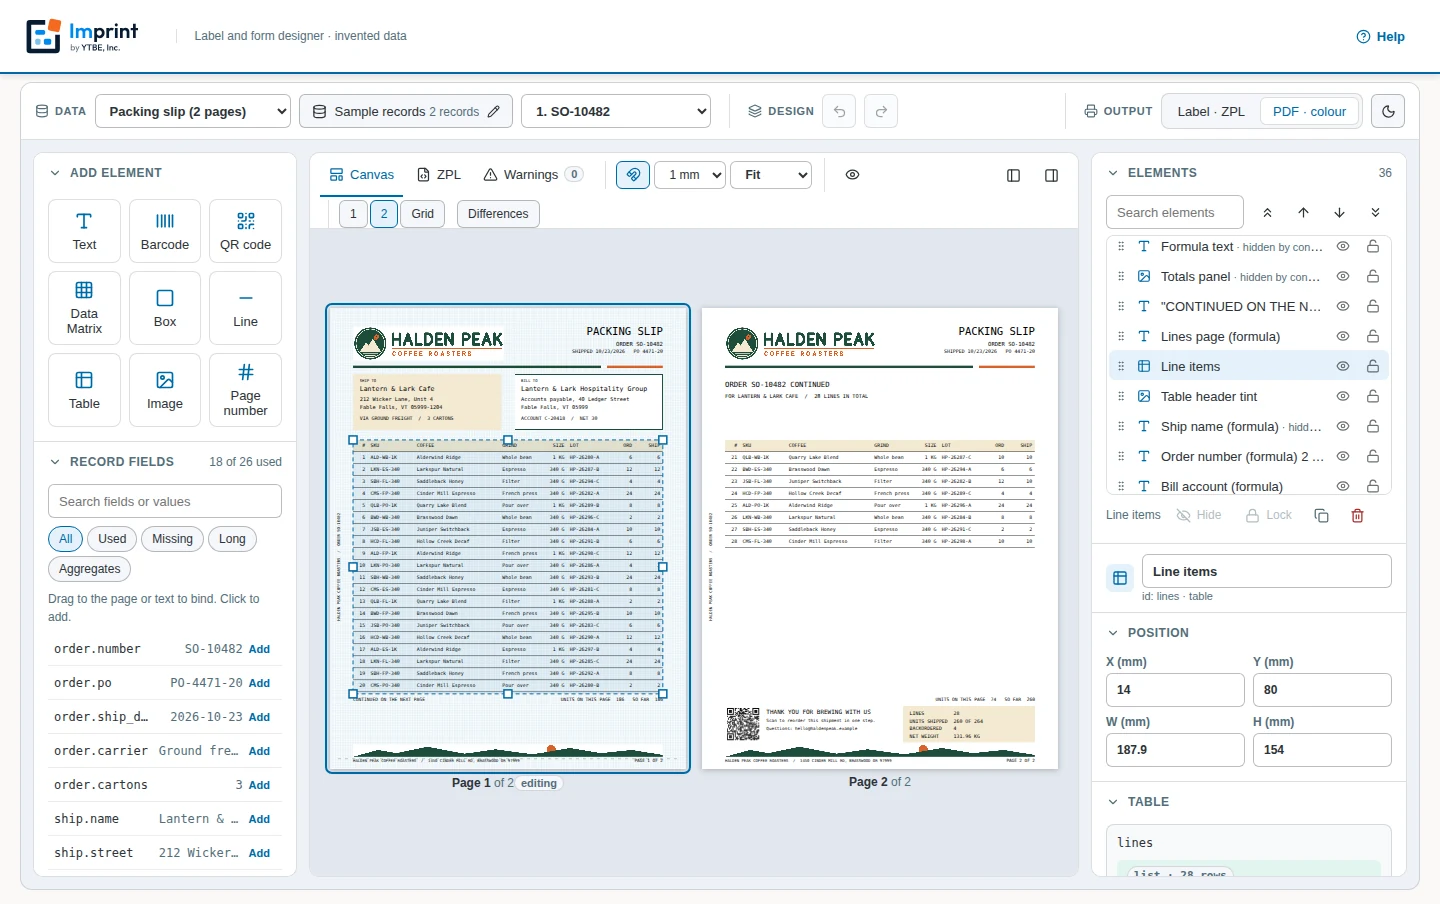This screenshot has height=904, width=1440.
Task: Send selected element to back
Action: tap(1375, 212)
